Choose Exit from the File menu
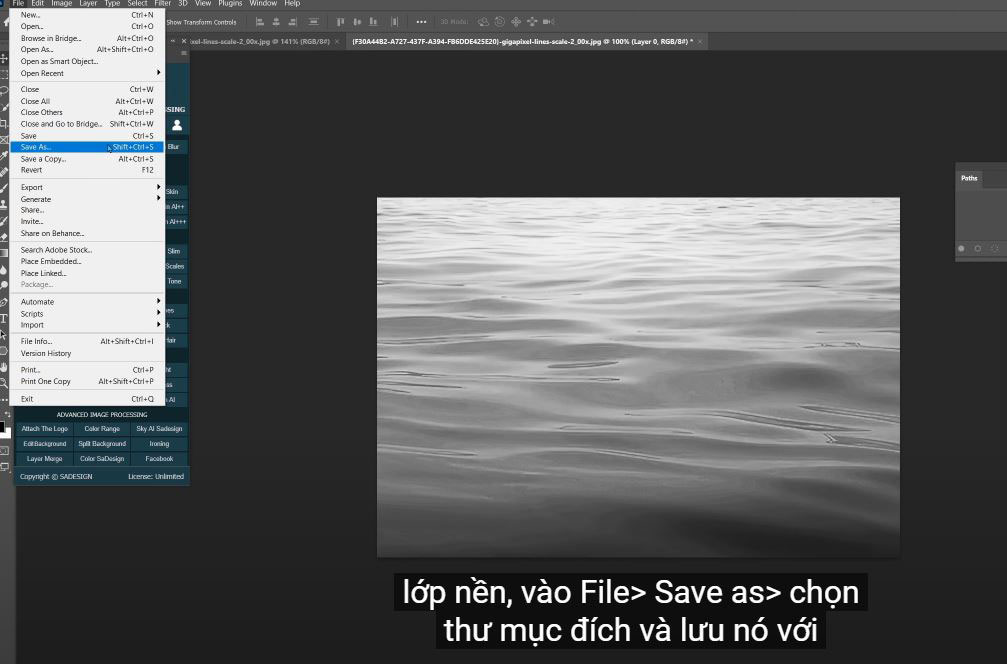The image size is (1007, 664). pyautogui.click(x=88, y=399)
